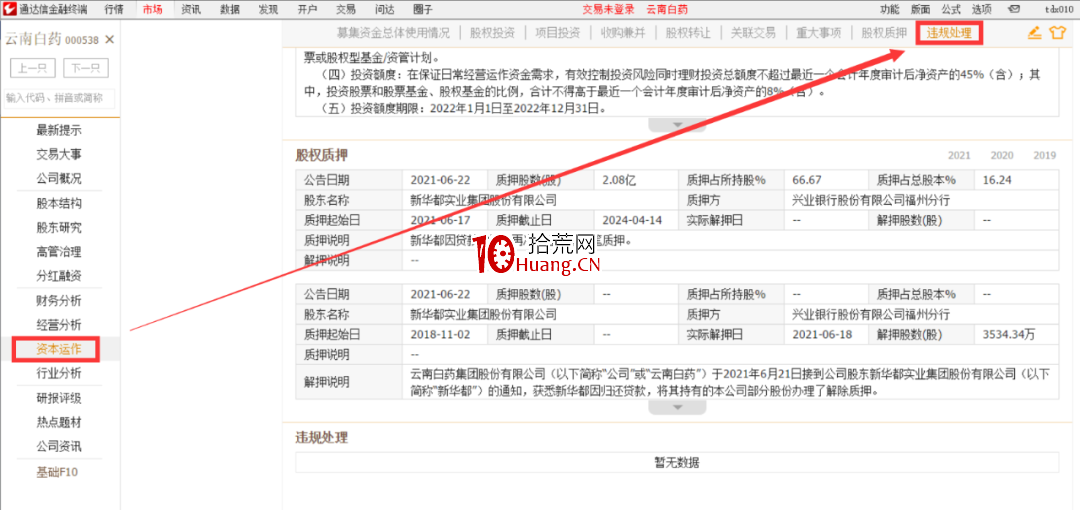Switch to 股权转让 tab

(688, 33)
